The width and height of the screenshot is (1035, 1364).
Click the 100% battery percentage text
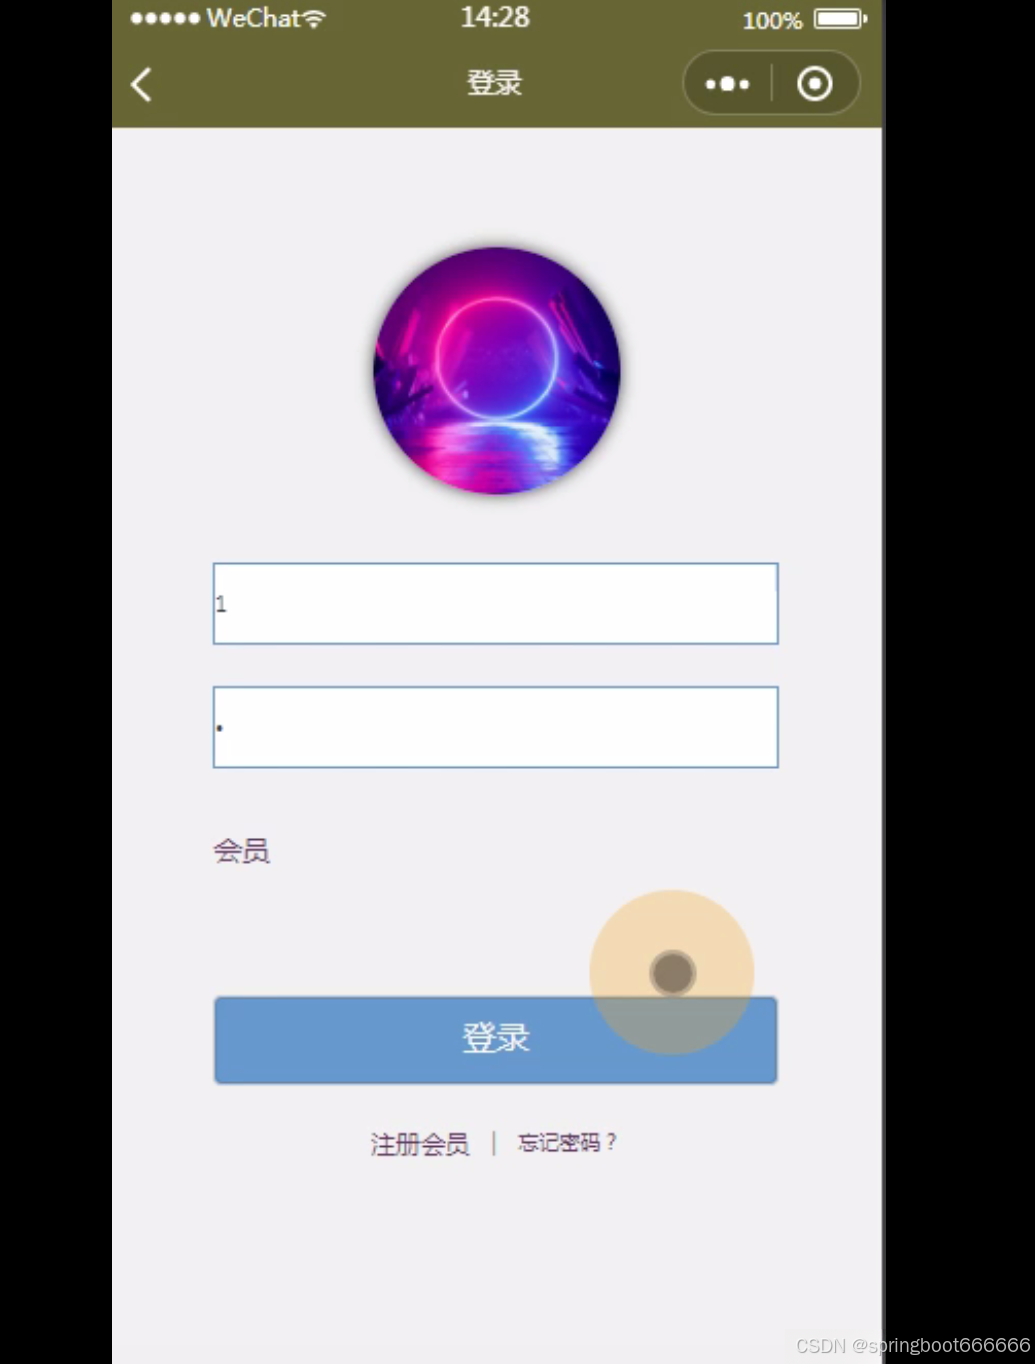point(772,21)
